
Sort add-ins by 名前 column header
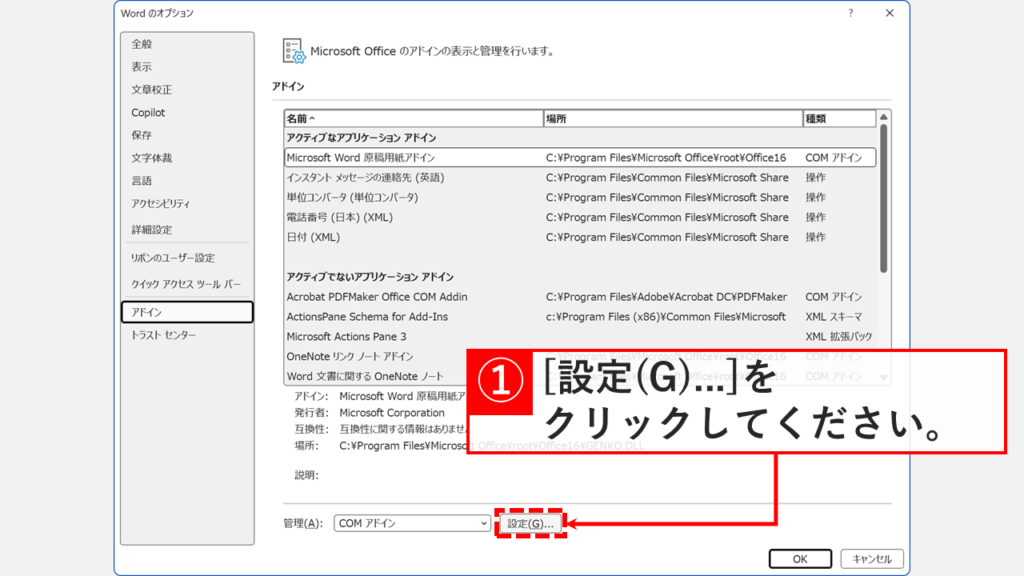tap(413, 118)
